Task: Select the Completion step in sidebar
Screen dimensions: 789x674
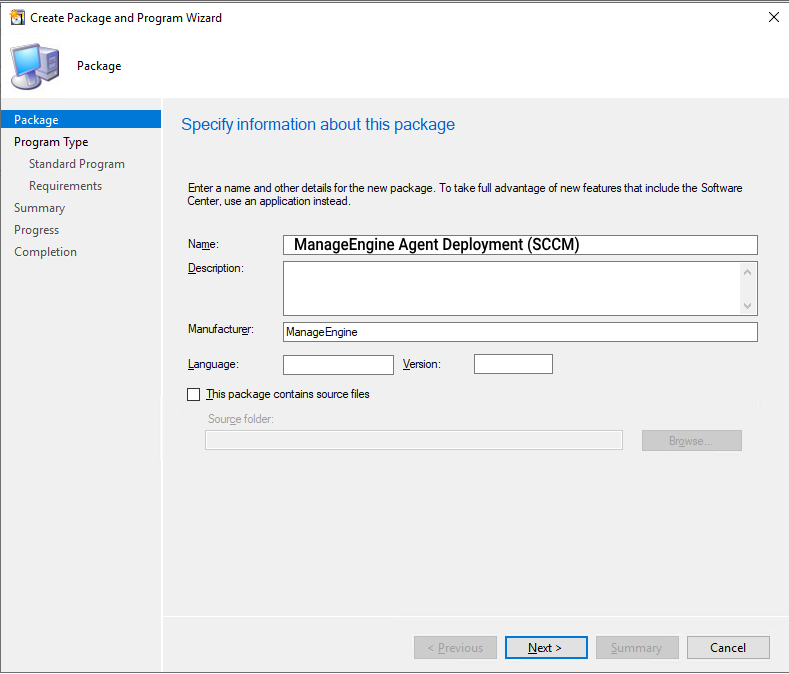Action: 45,252
